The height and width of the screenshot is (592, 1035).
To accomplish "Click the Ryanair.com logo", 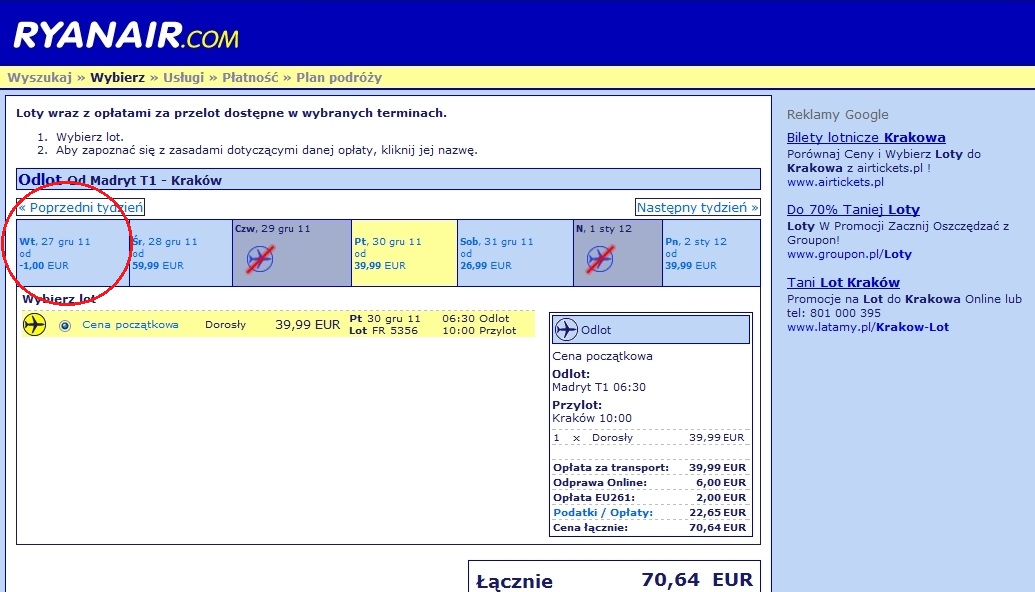I will click(126, 36).
